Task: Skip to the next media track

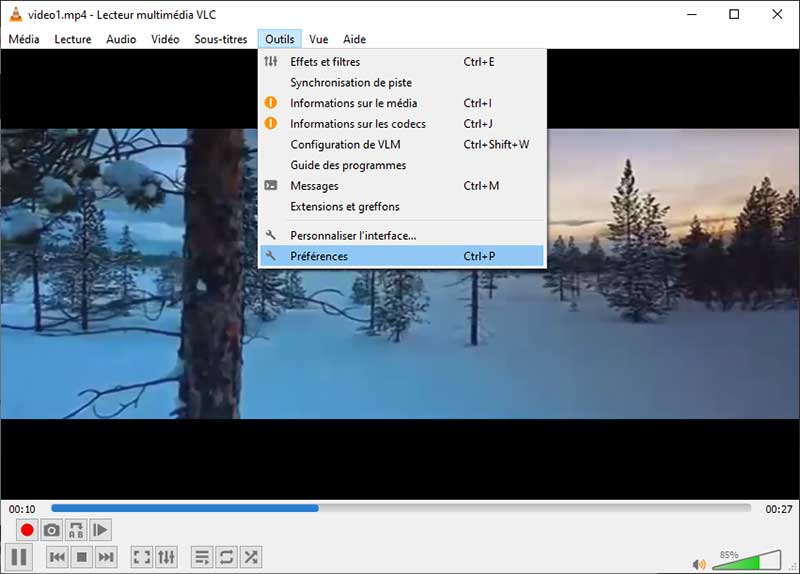Action: tap(106, 556)
